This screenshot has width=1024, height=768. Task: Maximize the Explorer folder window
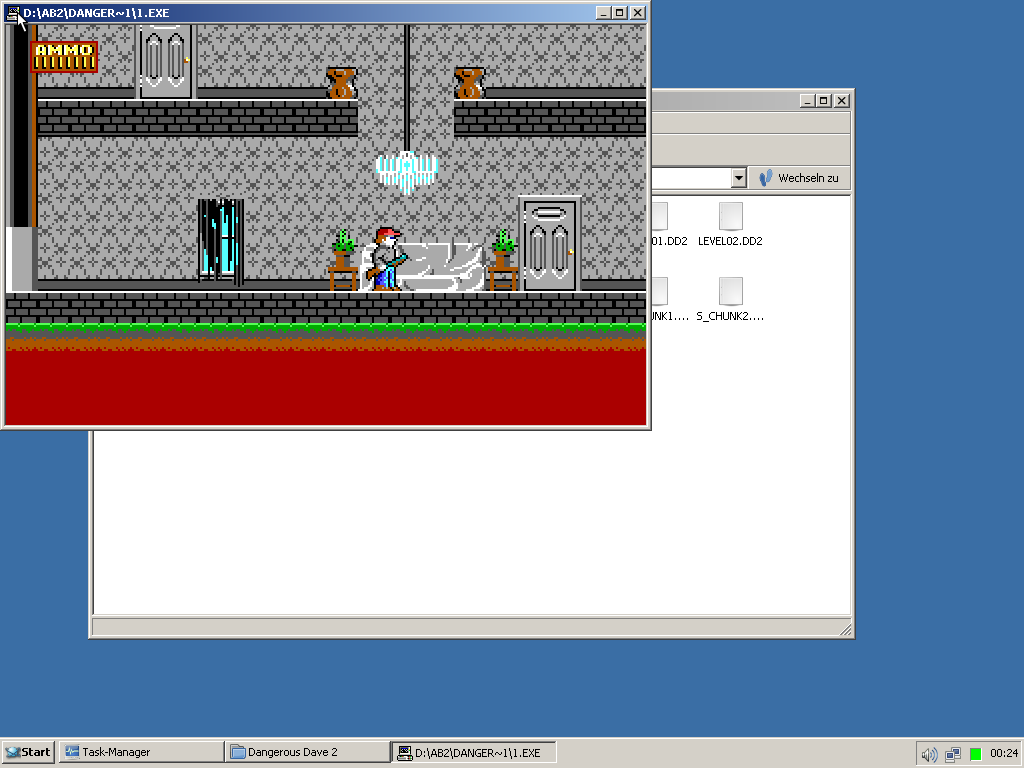824,100
